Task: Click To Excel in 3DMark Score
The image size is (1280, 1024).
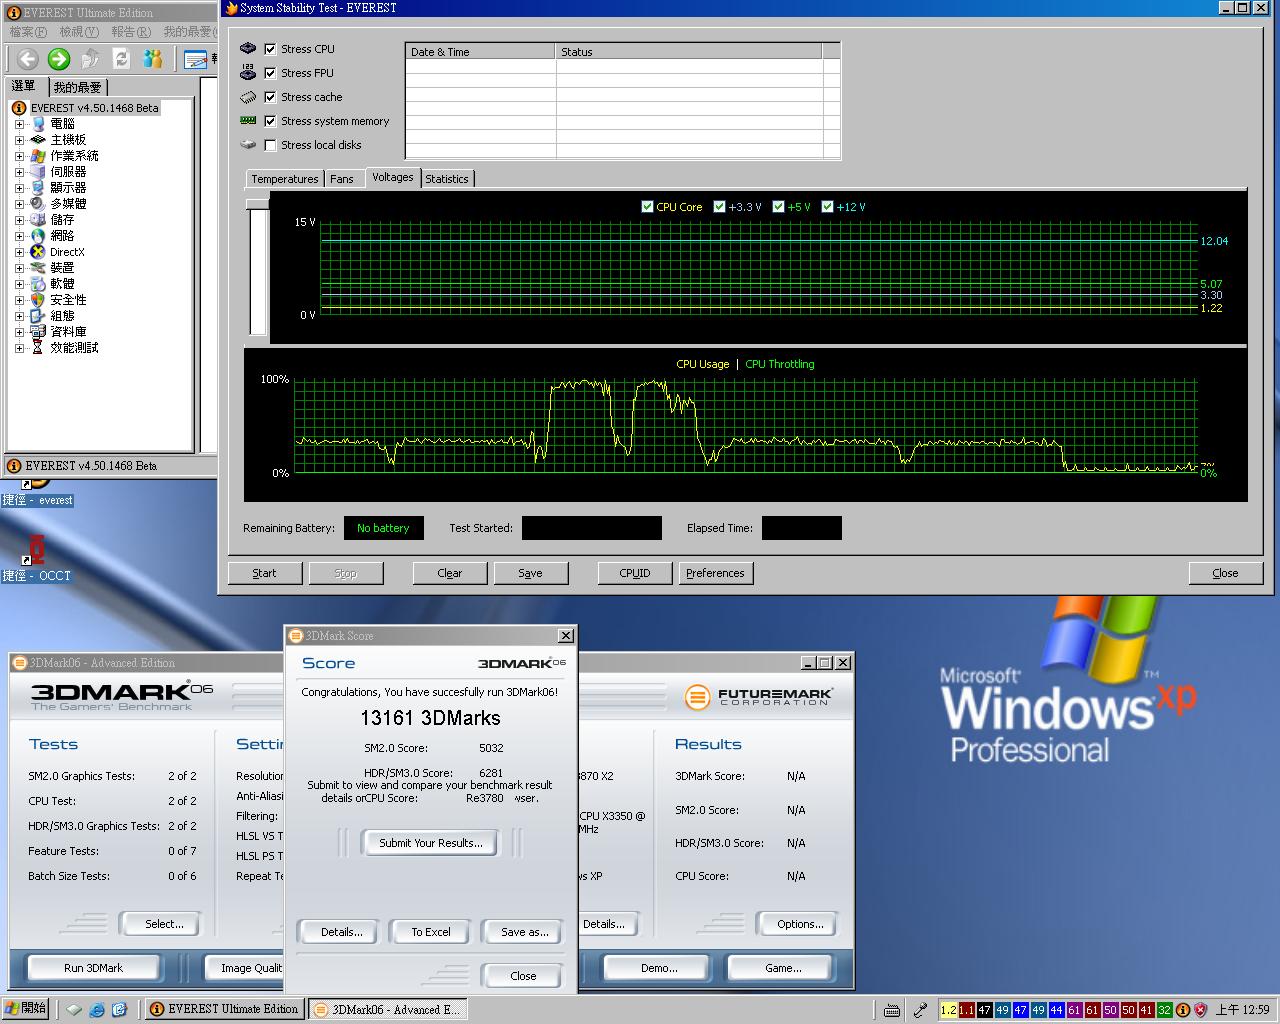Action: pos(431,932)
